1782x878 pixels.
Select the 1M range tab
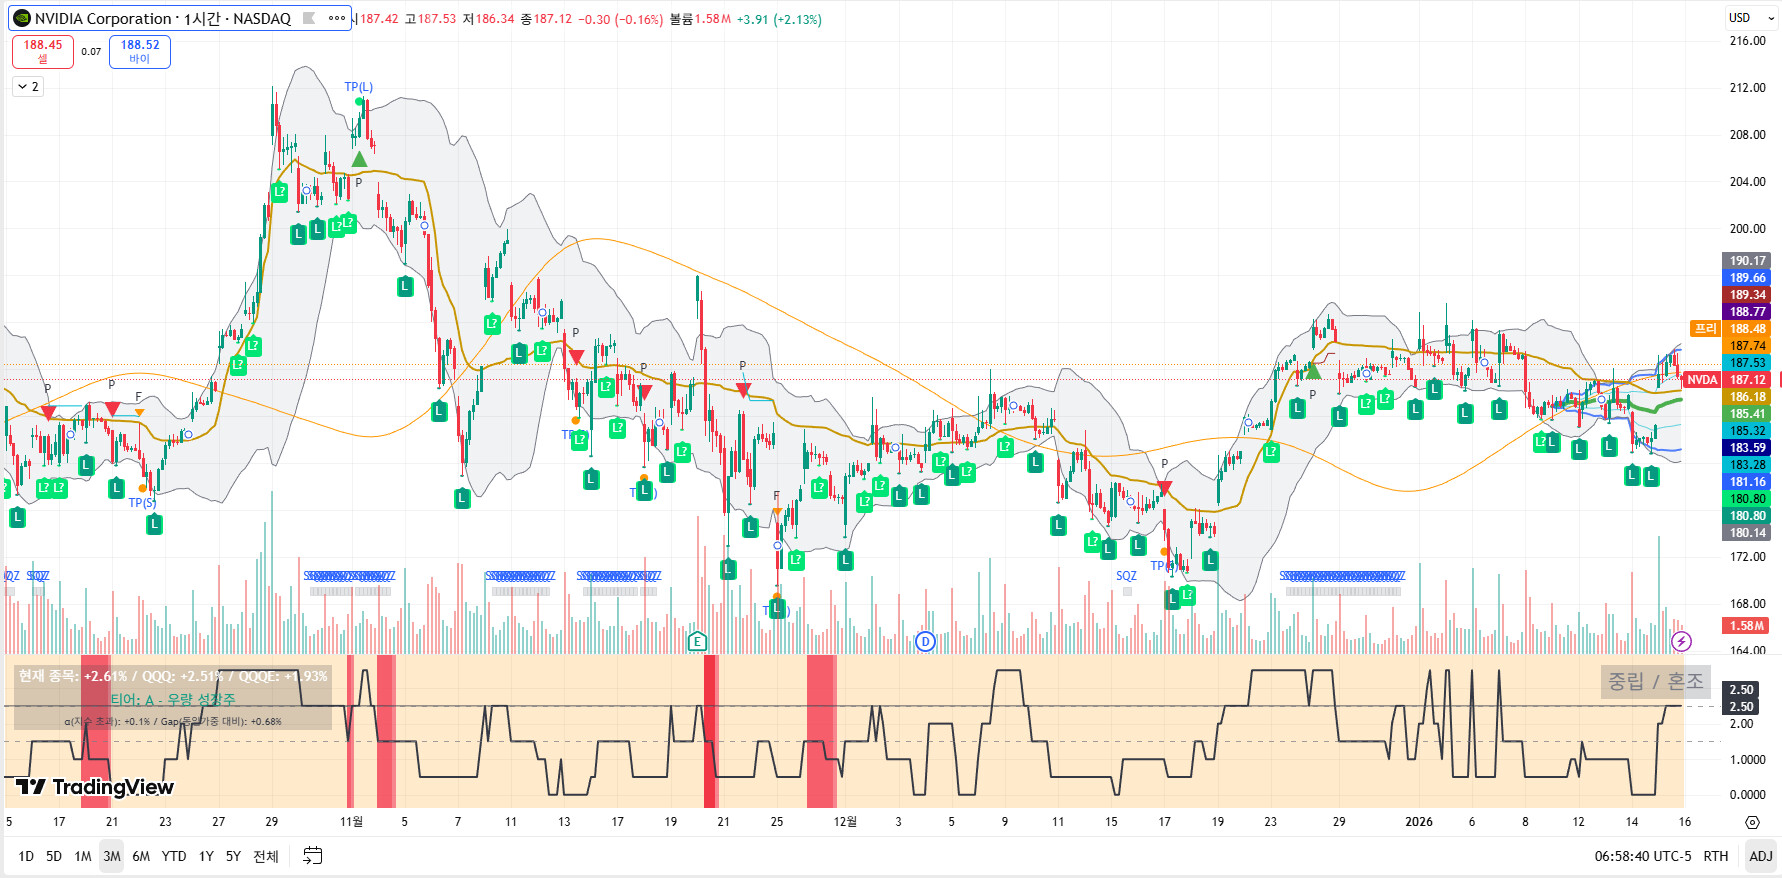coord(83,856)
